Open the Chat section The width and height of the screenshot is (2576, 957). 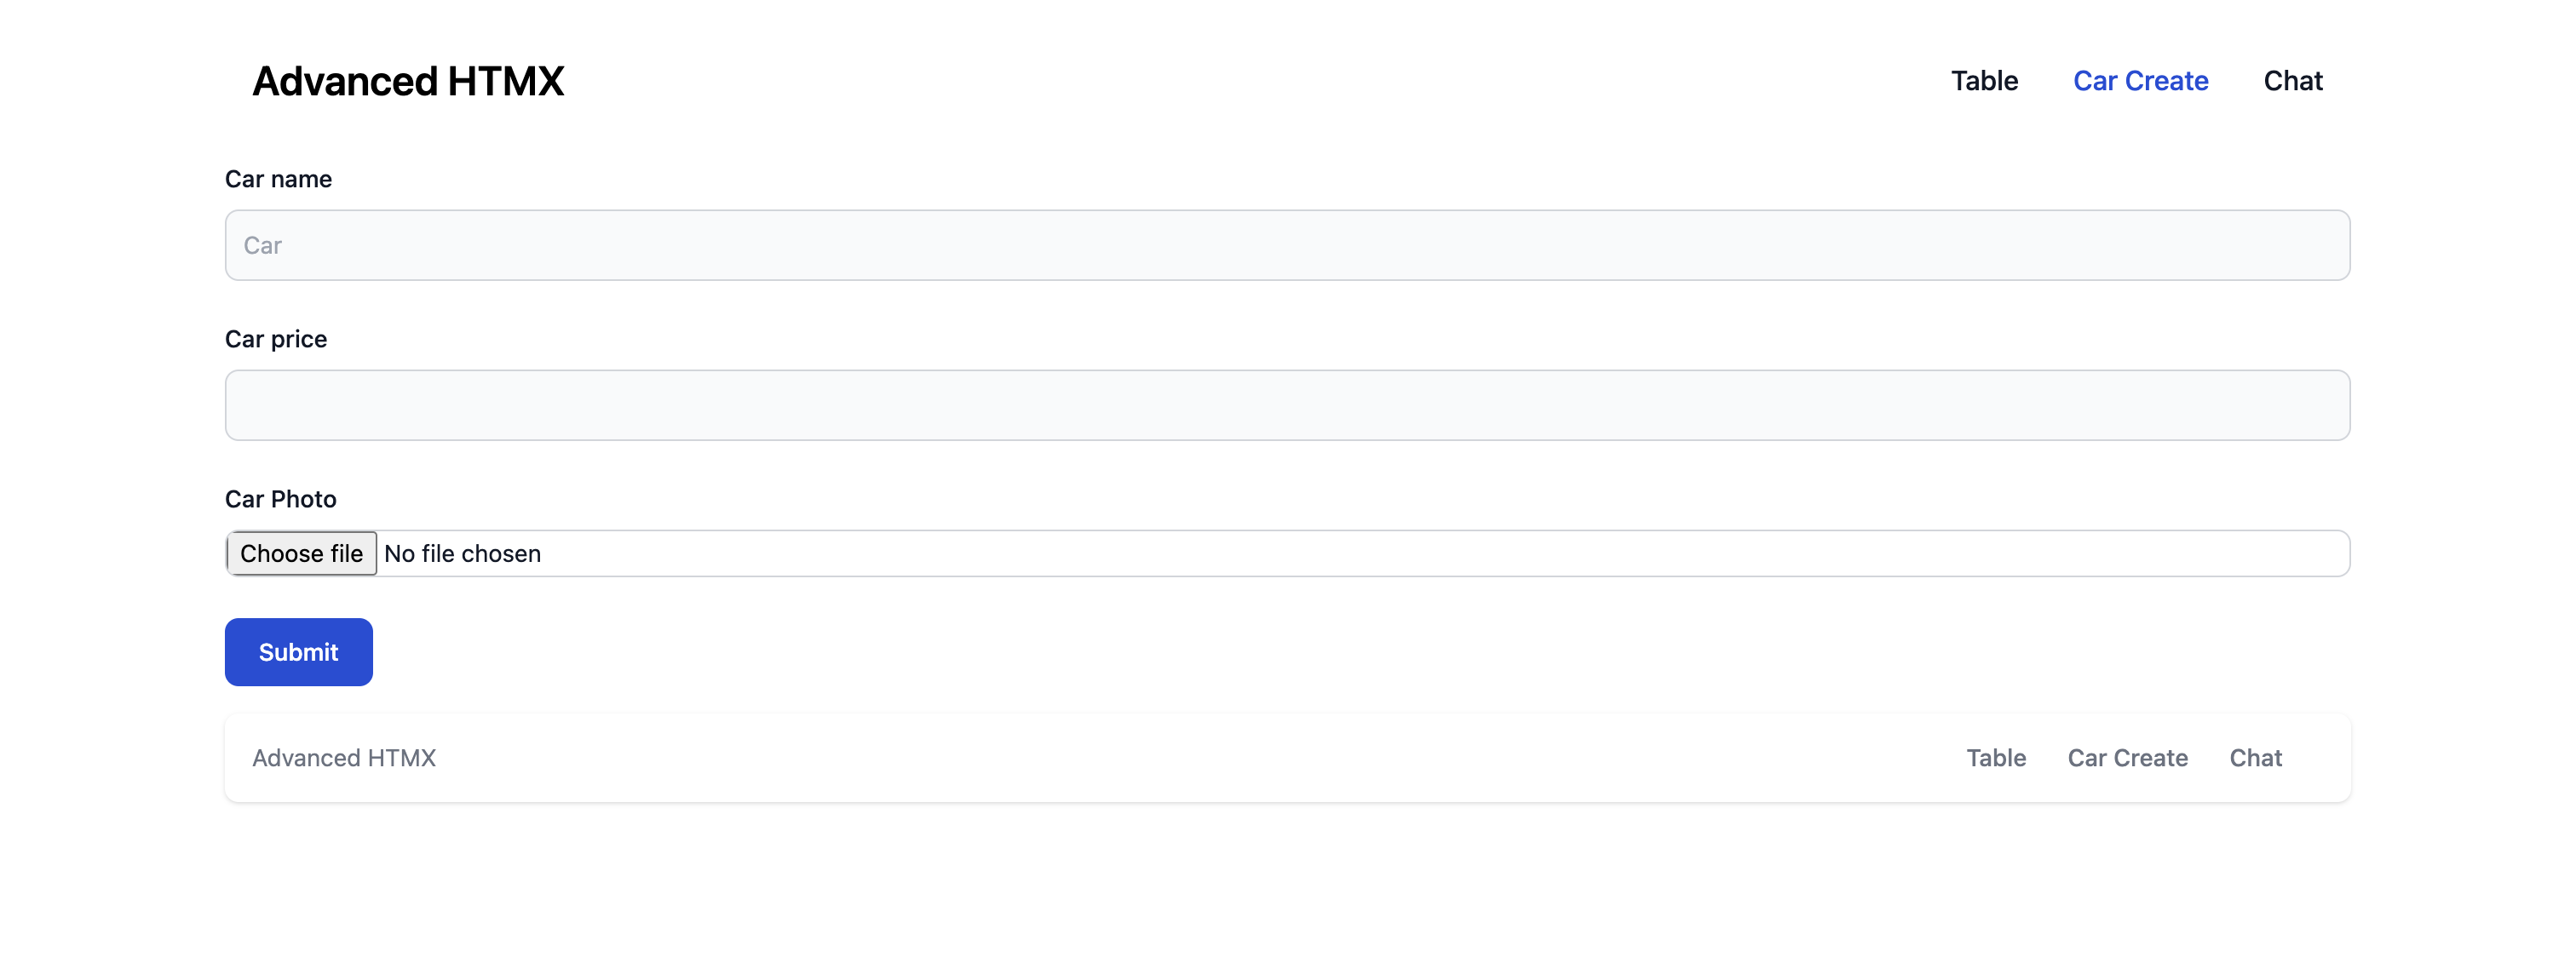[x=2293, y=80]
